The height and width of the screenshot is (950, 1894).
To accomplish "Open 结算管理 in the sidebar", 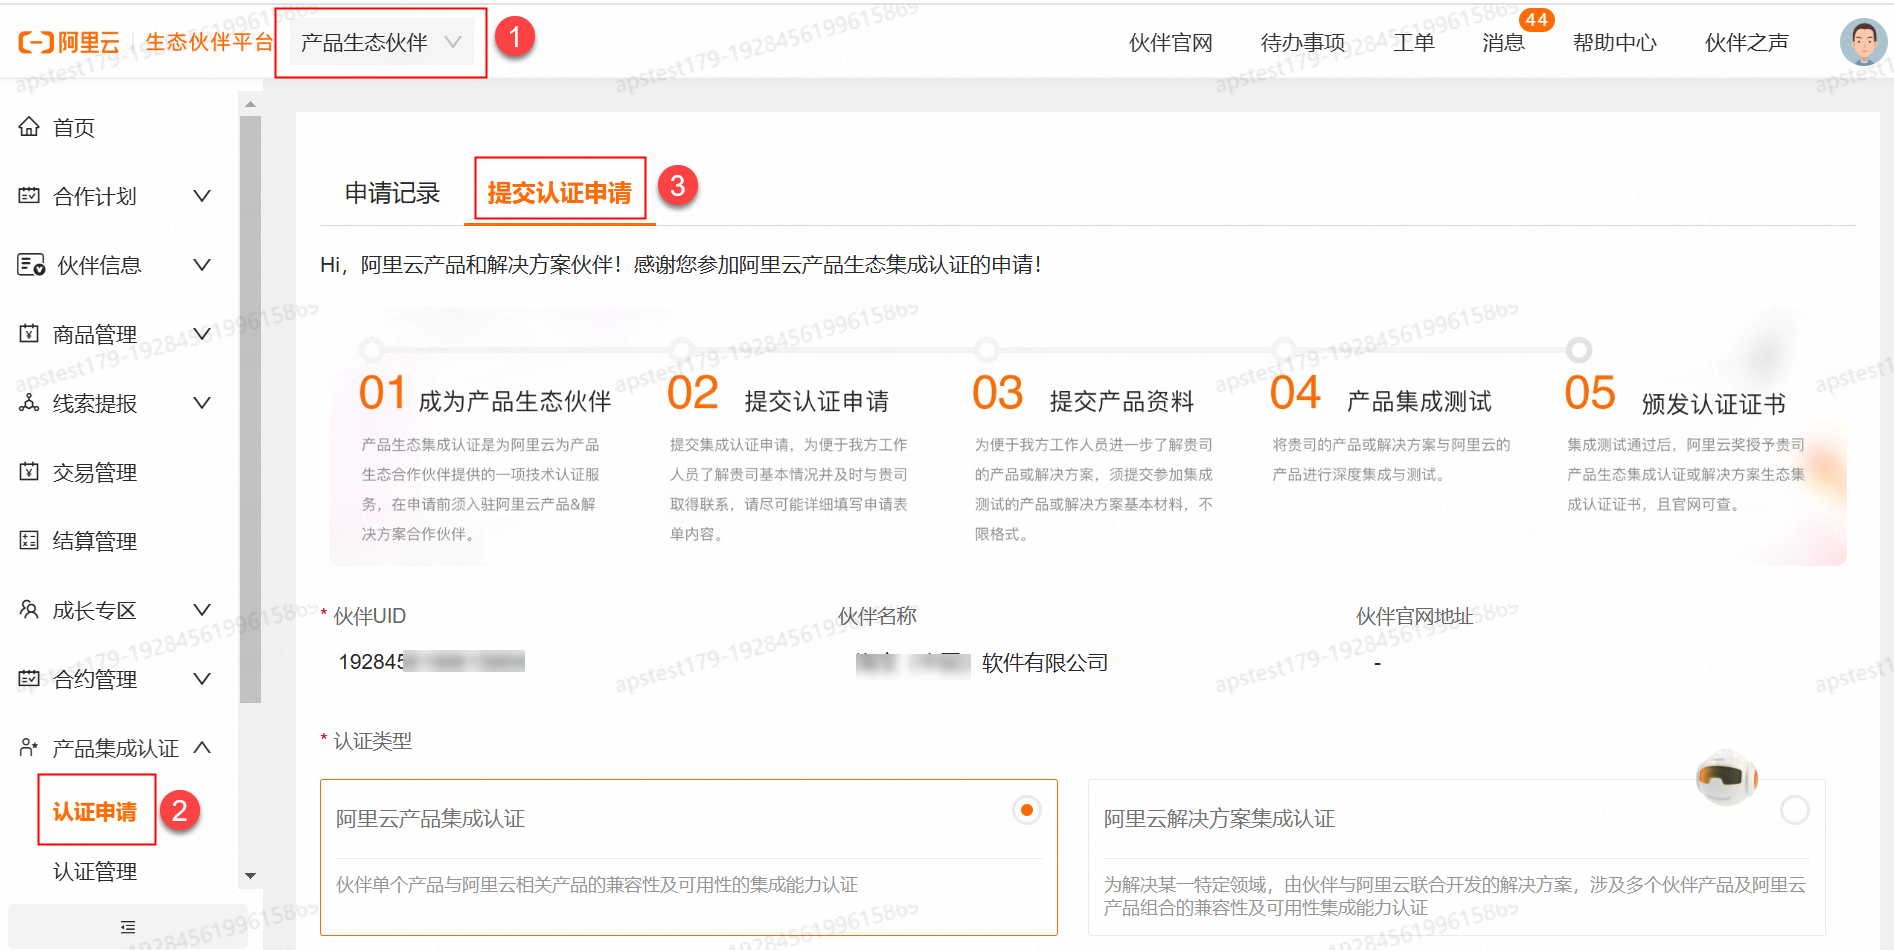I will 94,542.
